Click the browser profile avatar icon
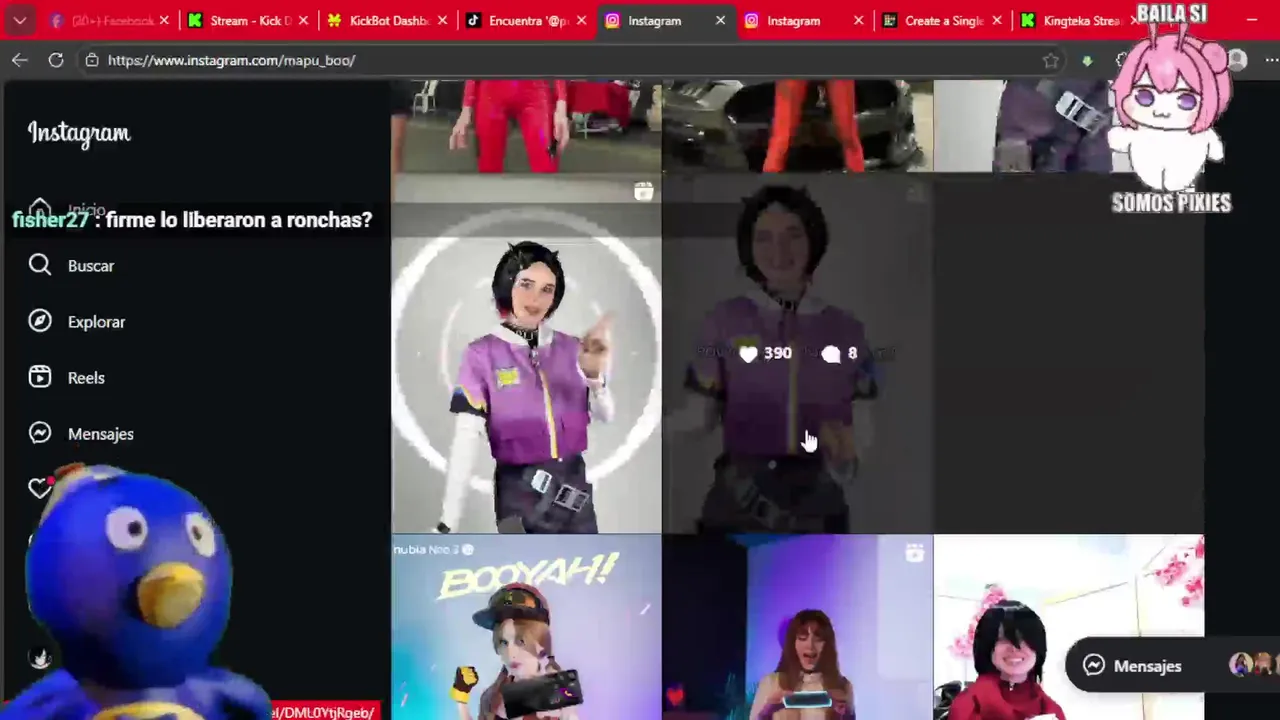 (x=1238, y=60)
